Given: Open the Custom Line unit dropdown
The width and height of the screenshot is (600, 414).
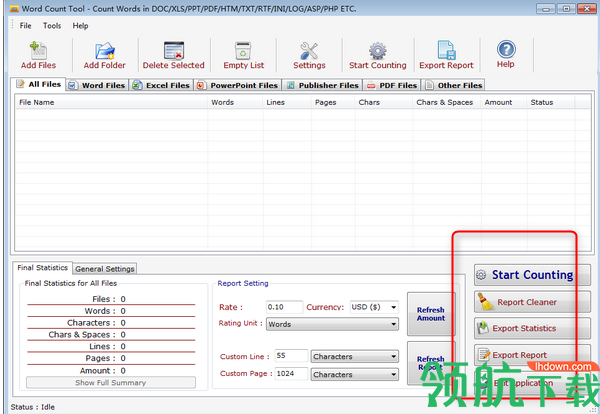Looking at the screenshot, I should tap(354, 356).
